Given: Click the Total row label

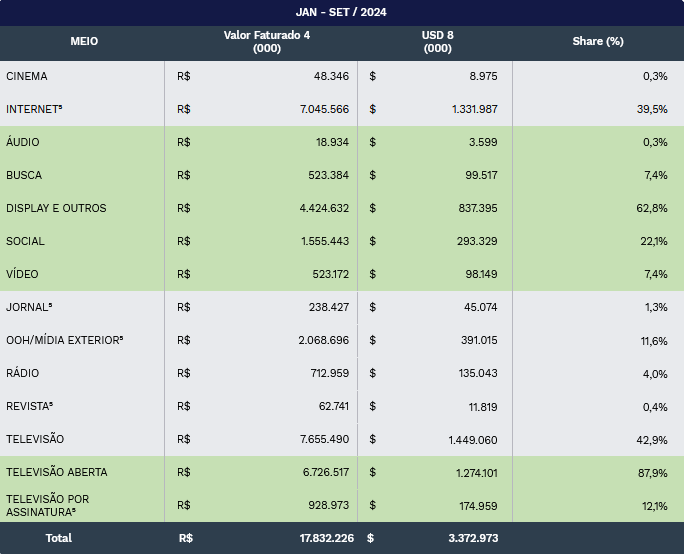Looking at the screenshot, I should [x=58, y=538].
